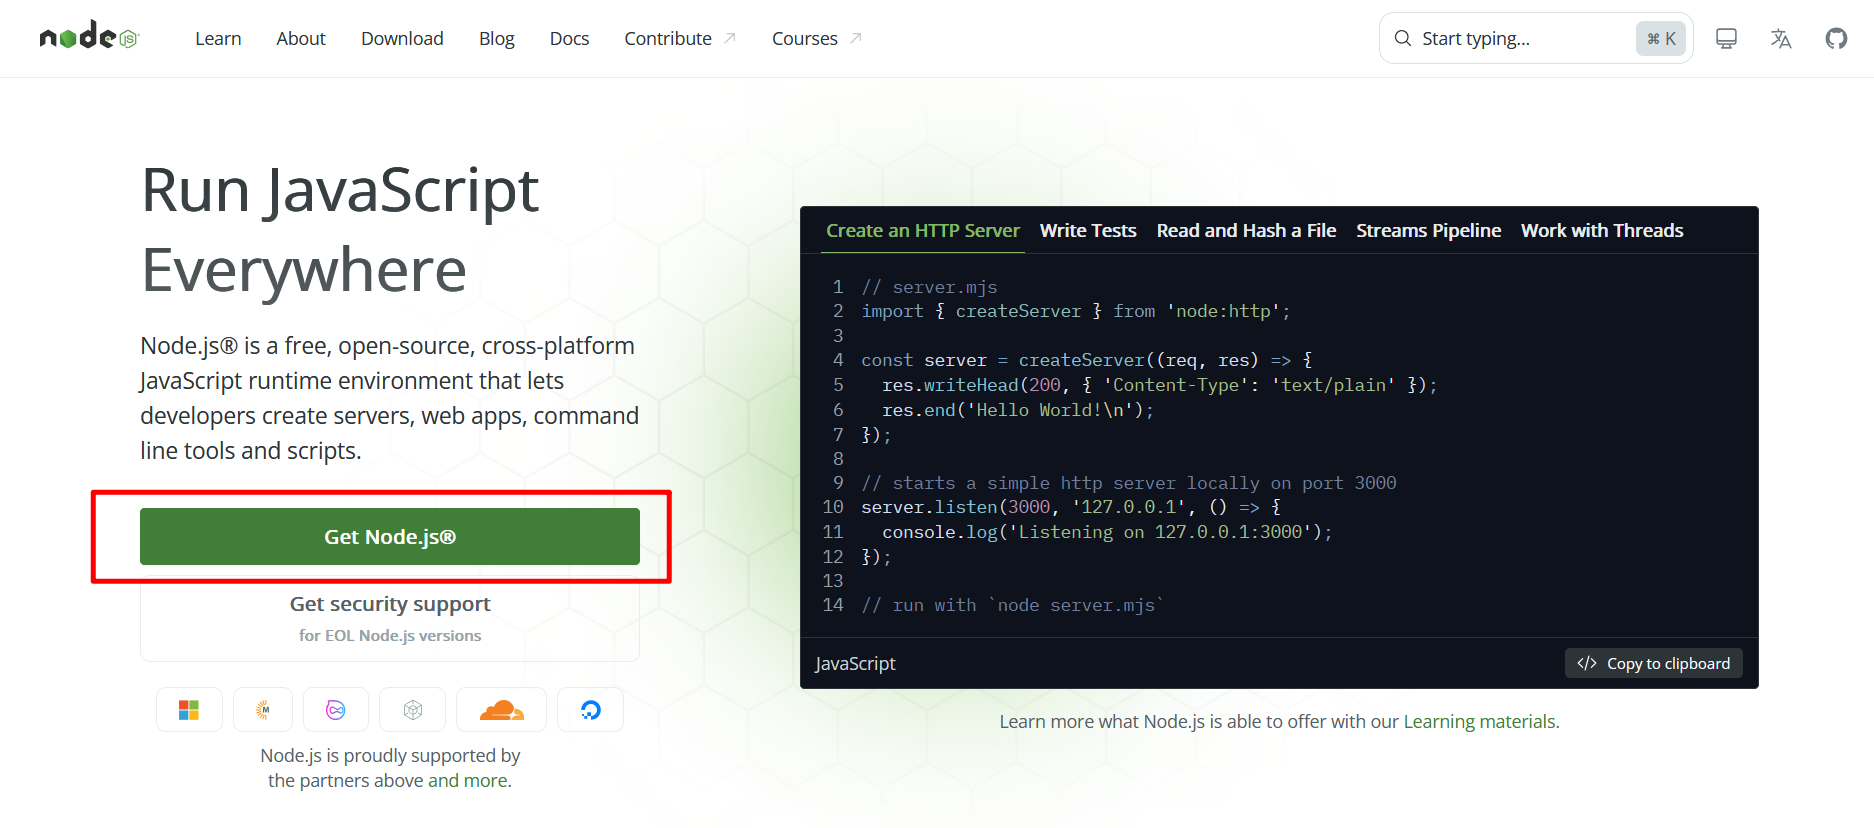Open the Docs page
1874x828 pixels.
[569, 38]
